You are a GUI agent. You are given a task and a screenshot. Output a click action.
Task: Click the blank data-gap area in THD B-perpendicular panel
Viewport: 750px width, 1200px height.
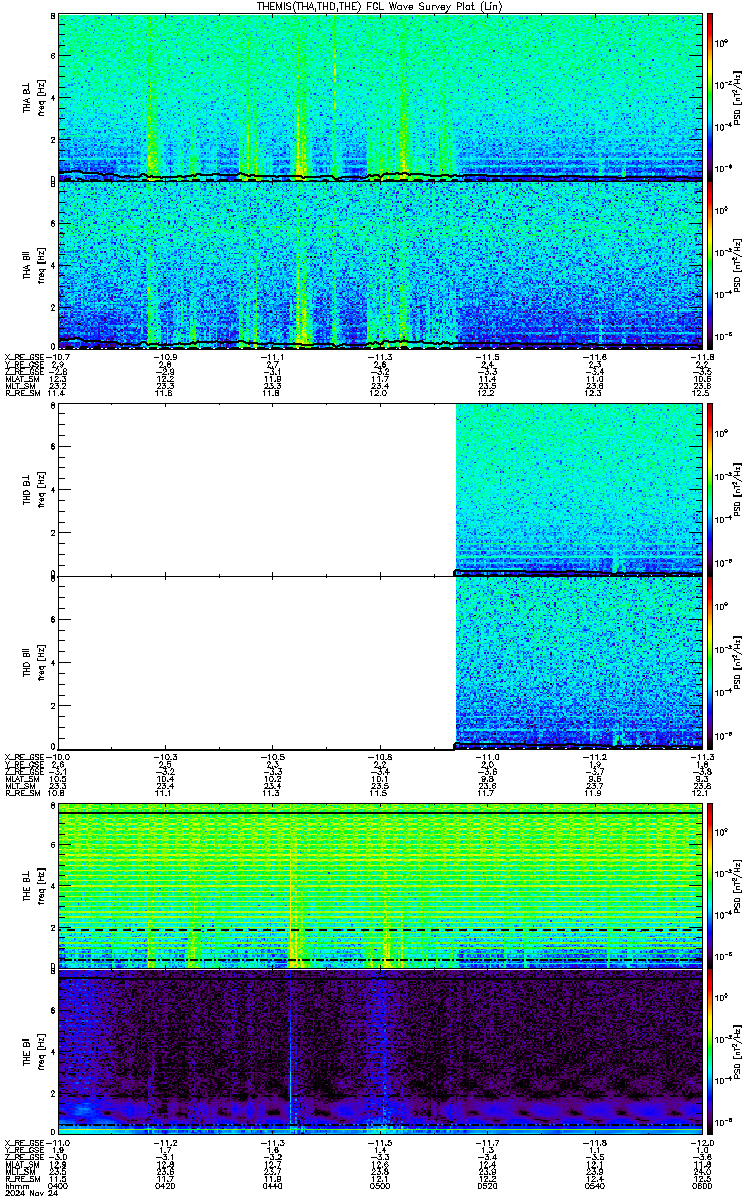click(257, 489)
